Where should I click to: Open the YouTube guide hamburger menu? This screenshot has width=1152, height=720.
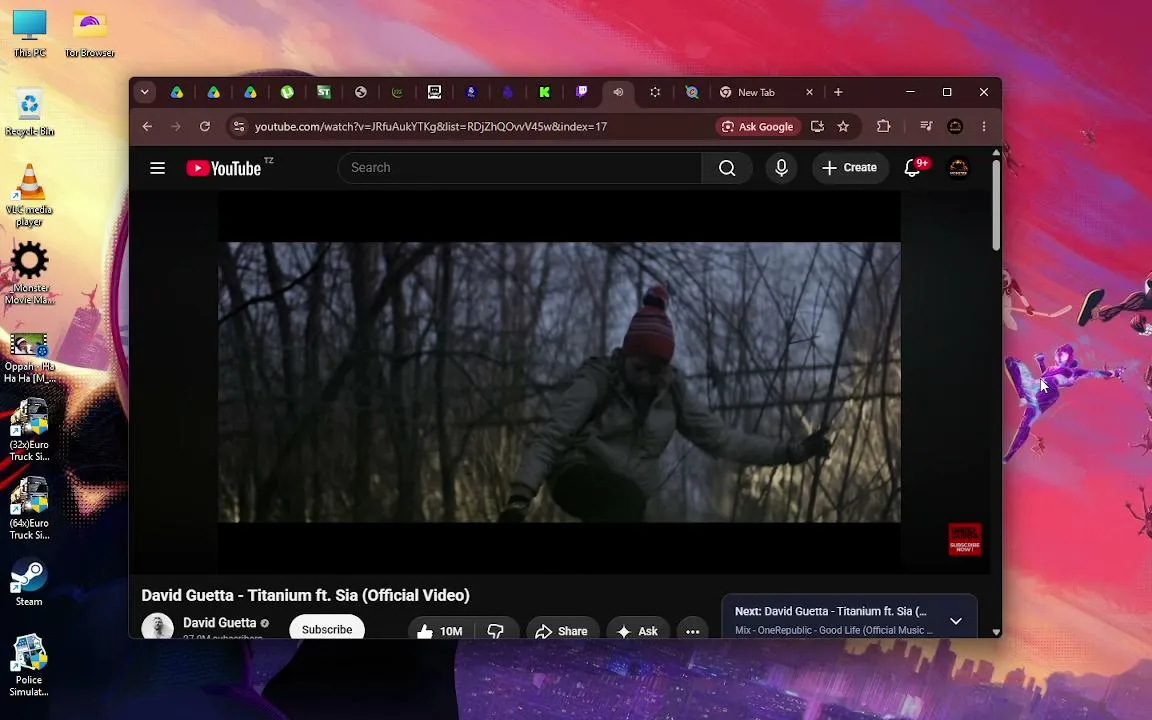(x=157, y=168)
